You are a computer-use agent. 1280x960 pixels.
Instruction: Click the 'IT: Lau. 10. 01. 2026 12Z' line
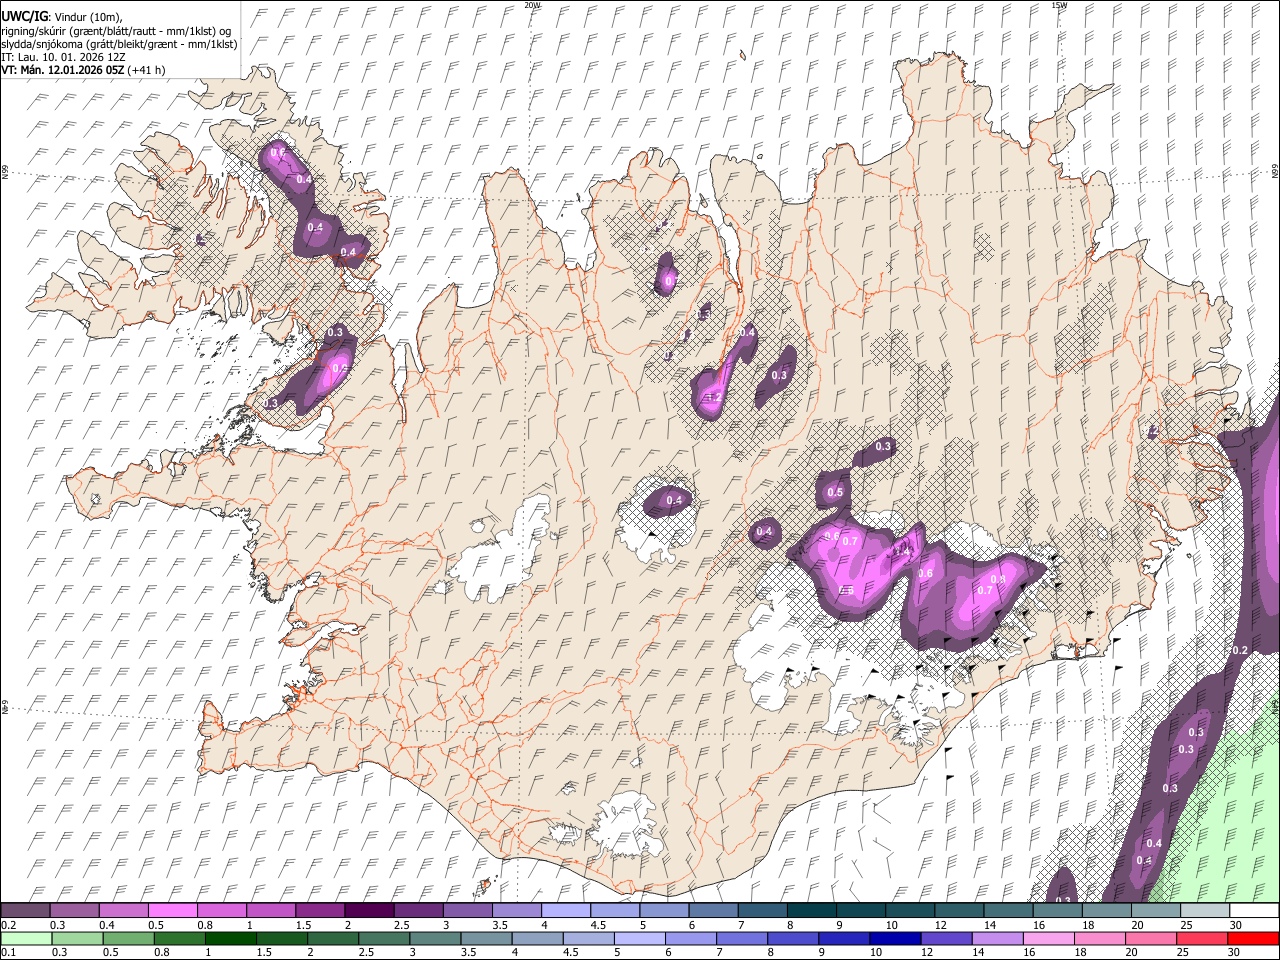pos(63,57)
